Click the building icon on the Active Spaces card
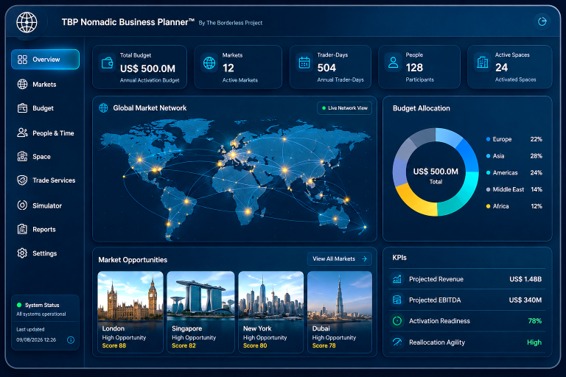566x377 pixels. [x=482, y=62]
